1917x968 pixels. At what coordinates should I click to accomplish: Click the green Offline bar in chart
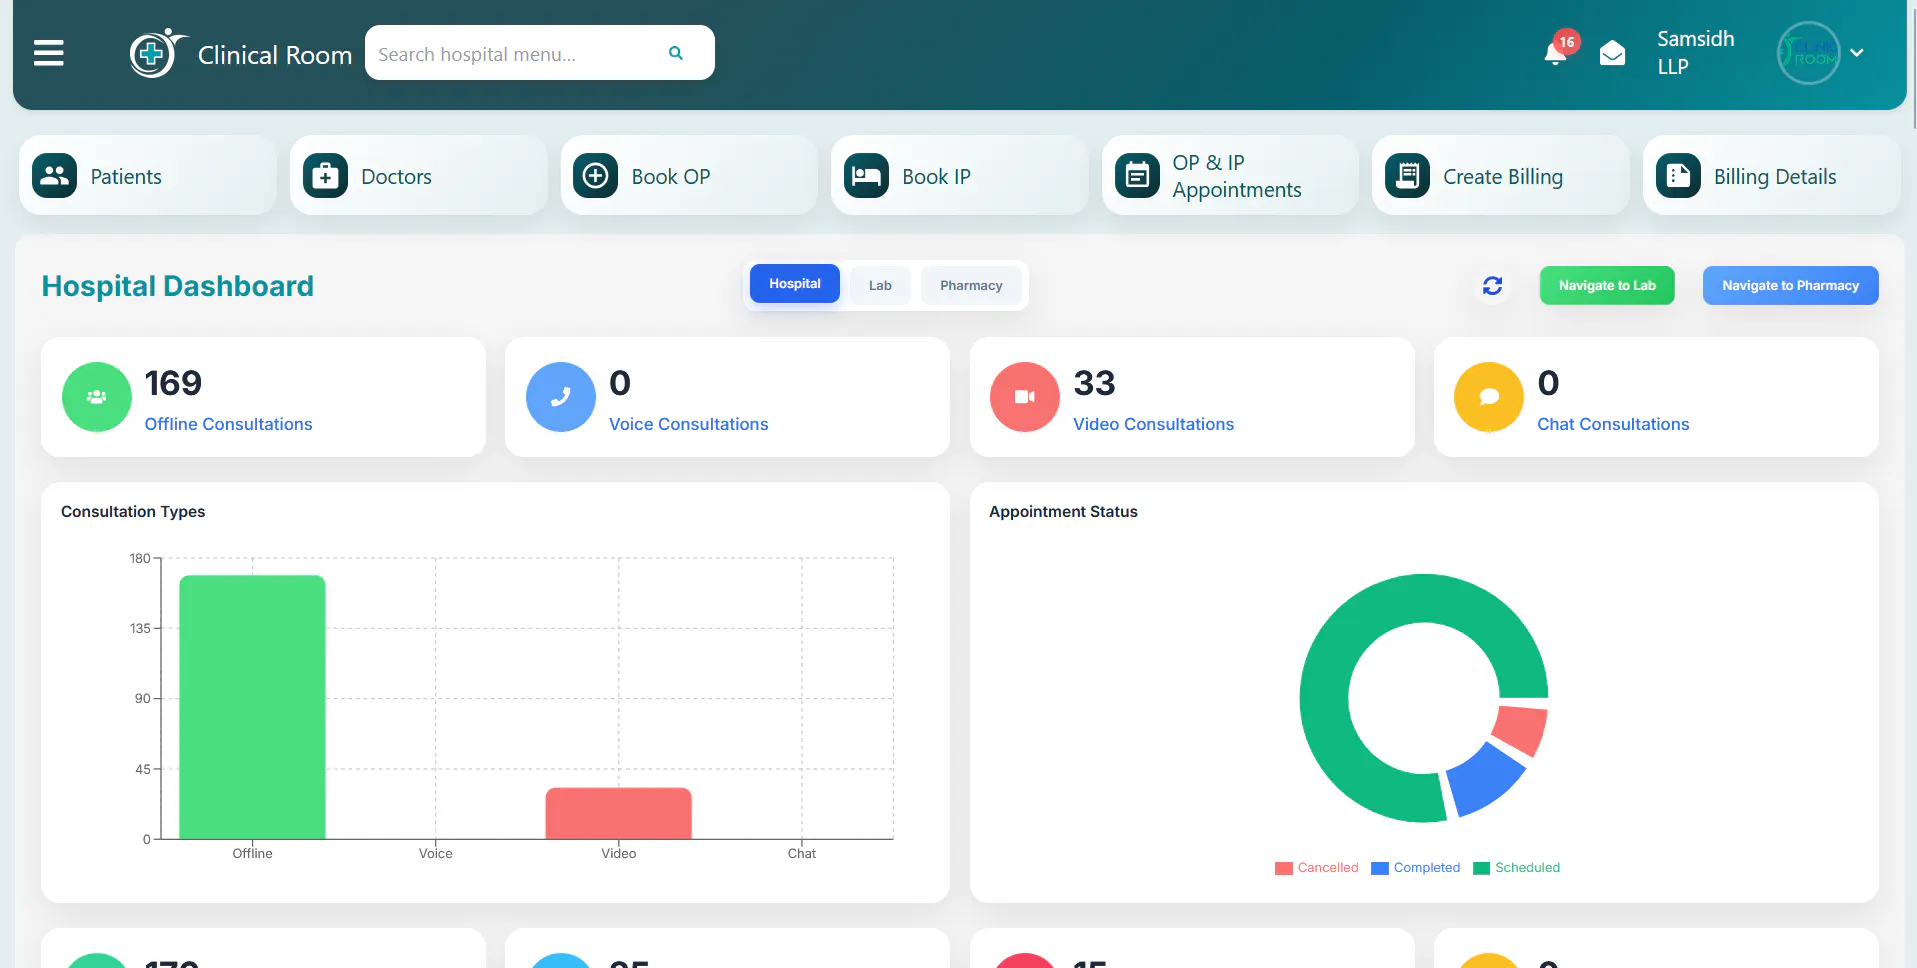tap(252, 707)
